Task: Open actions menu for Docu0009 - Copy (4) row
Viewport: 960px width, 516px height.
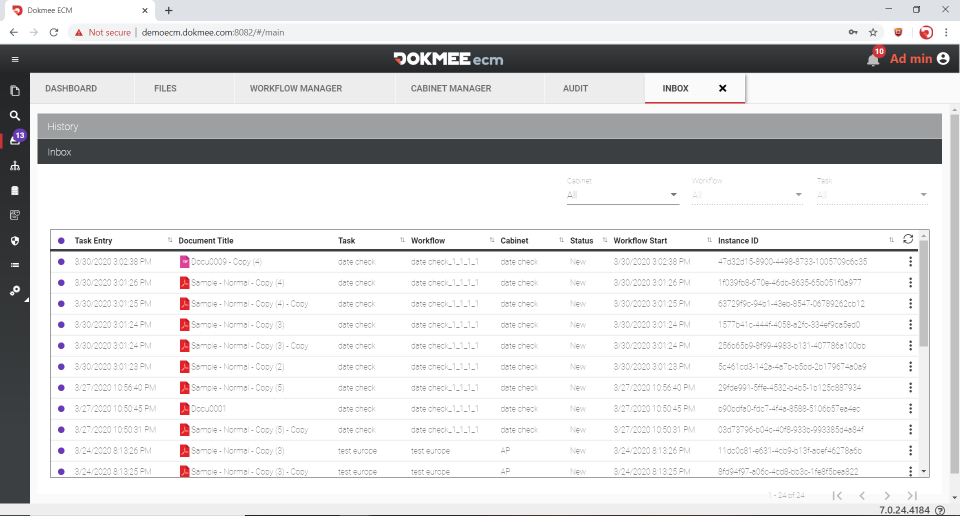Action: point(910,261)
